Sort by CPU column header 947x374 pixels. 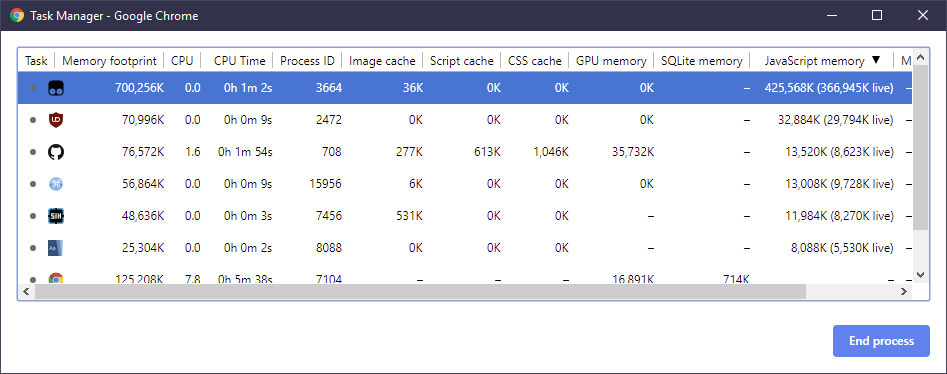pyautogui.click(x=182, y=60)
